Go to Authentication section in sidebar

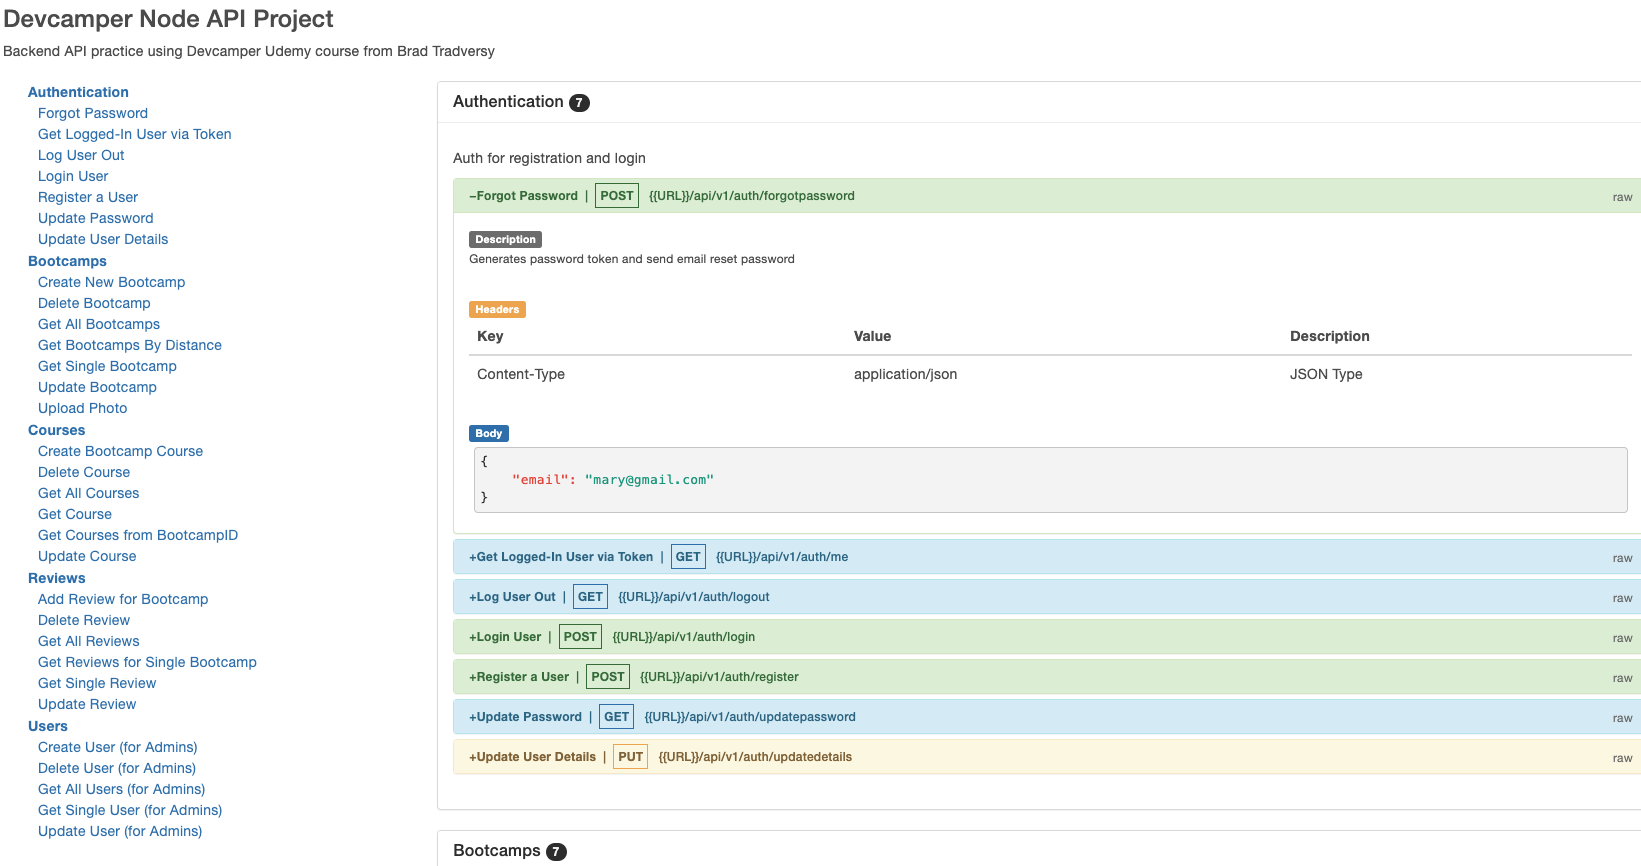pos(78,92)
